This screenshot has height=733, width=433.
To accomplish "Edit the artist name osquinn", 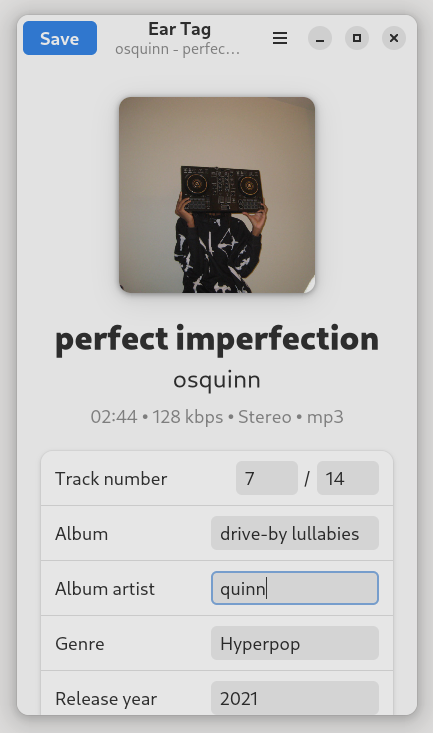I will pyautogui.click(x=217, y=380).
